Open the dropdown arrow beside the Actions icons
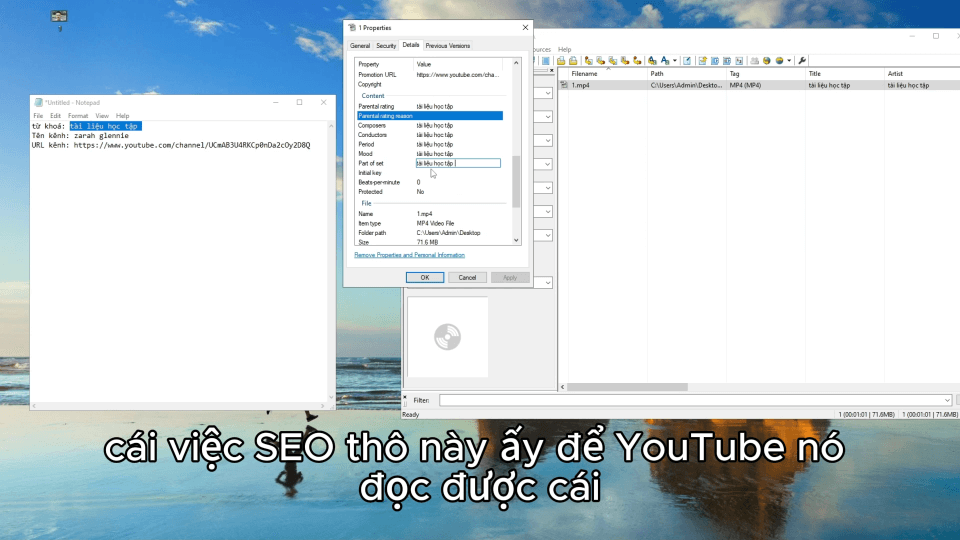960x540 pixels. [x=675, y=61]
